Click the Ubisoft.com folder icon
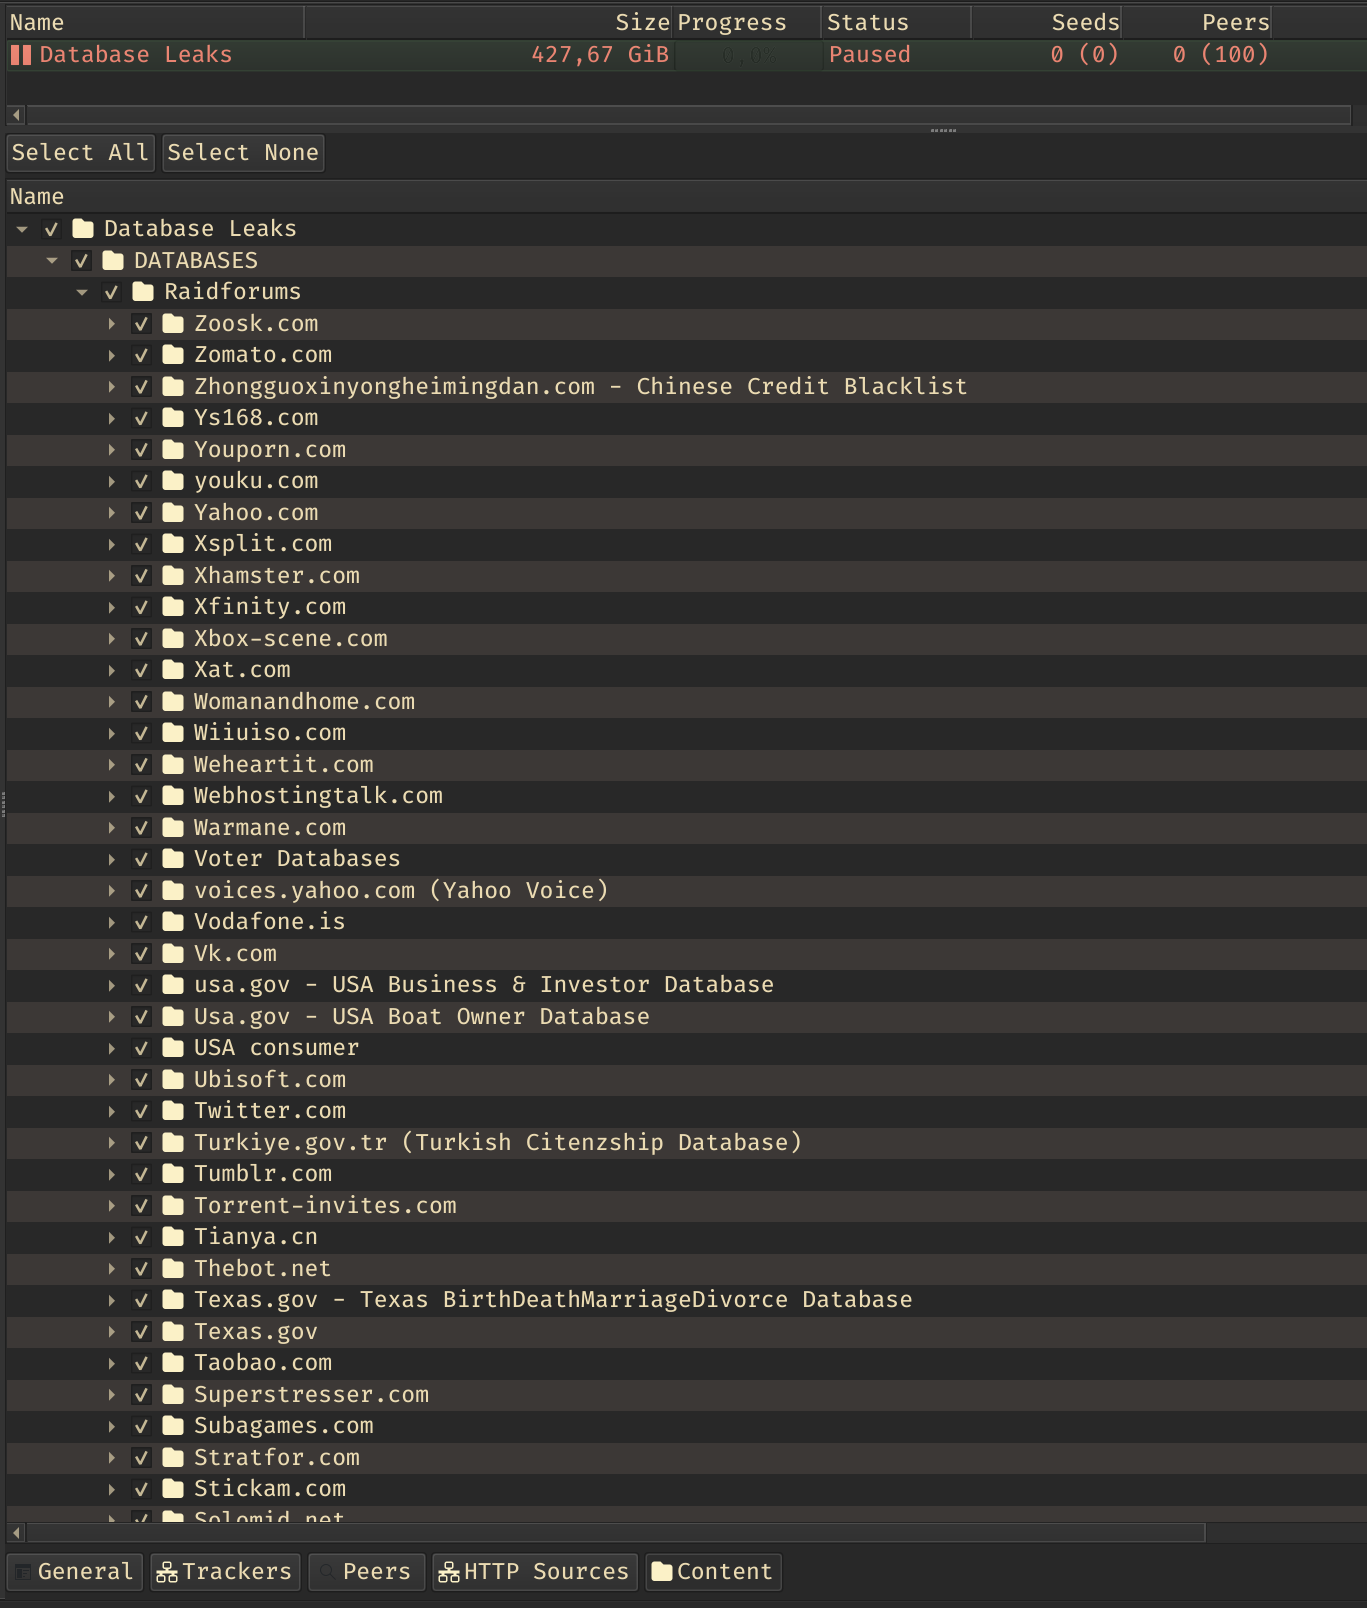Viewport: 1367px width, 1608px height. click(173, 1080)
